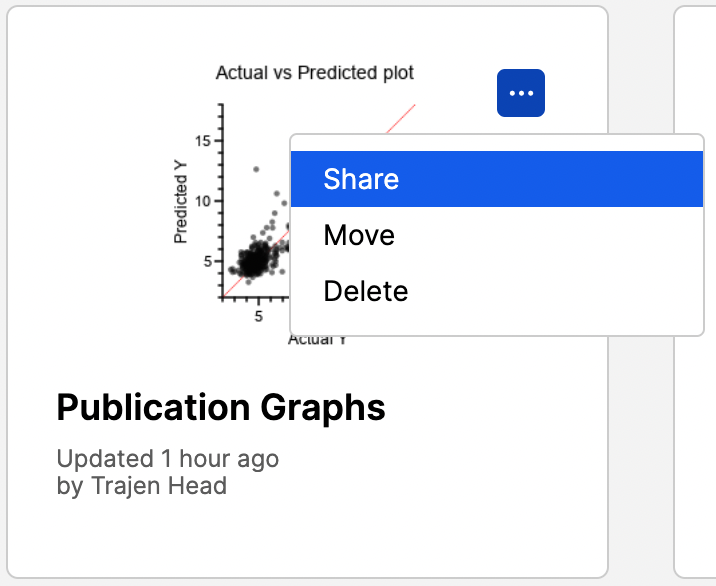716x586 pixels.
Task: Click the "Updated 1 hour ago" text
Action: click(x=167, y=459)
